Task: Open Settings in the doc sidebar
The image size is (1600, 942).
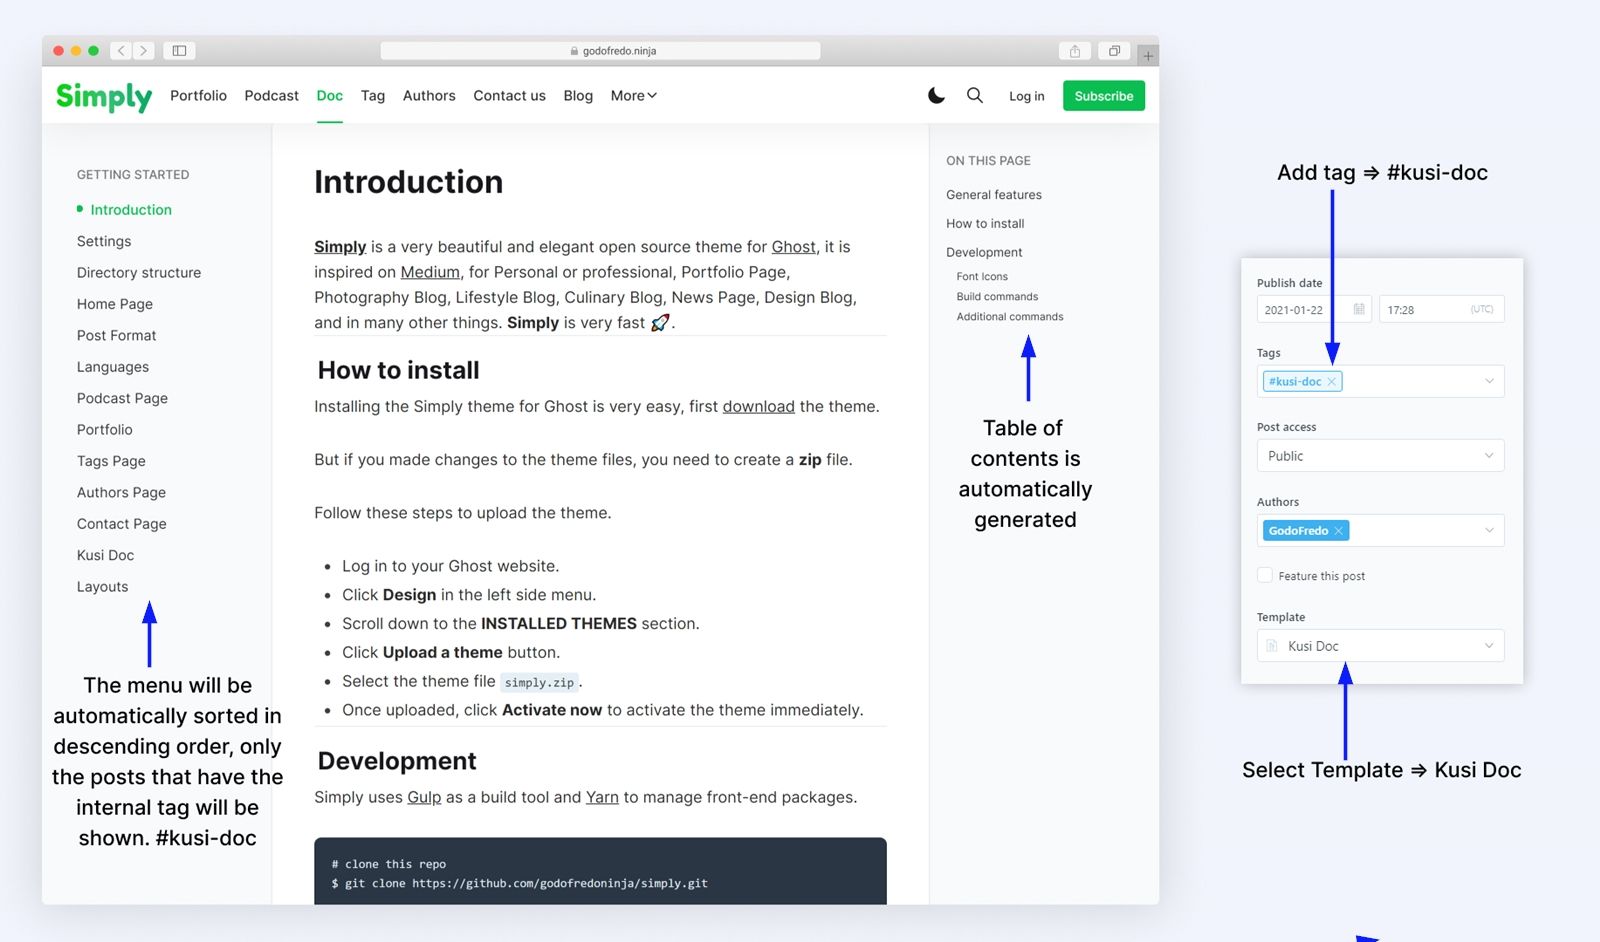Action: (x=104, y=242)
